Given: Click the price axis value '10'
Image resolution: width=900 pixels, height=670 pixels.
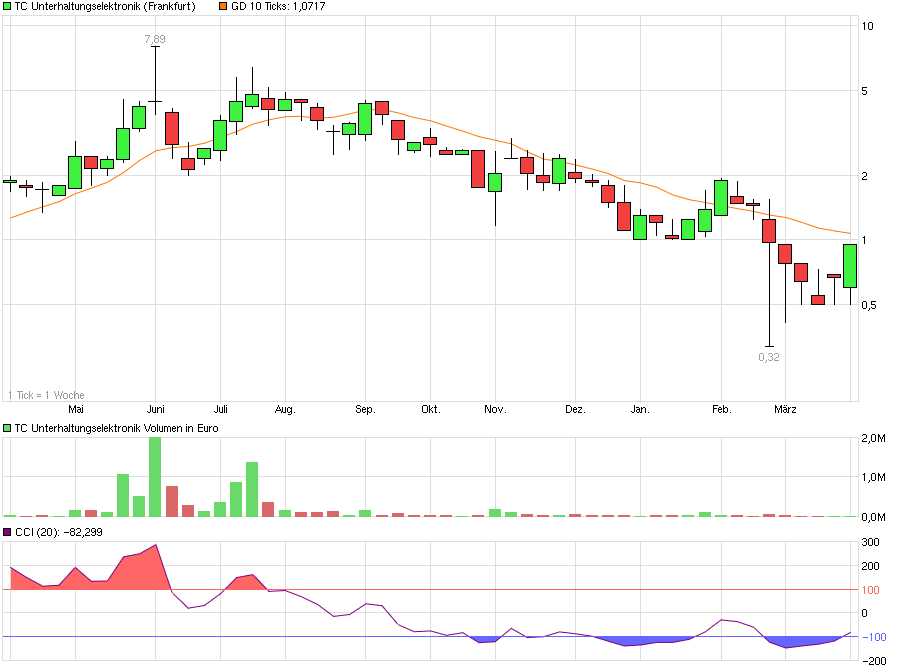Looking at the screenshot, I should [x=867, y=26].
